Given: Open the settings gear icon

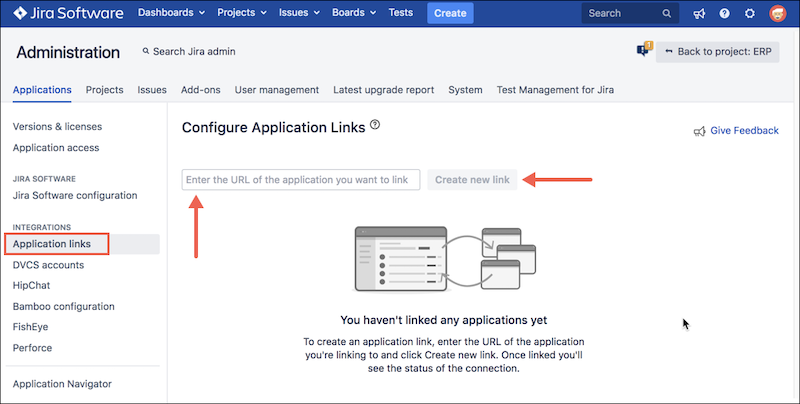Looking at the screenshot, I should [750, 14].
